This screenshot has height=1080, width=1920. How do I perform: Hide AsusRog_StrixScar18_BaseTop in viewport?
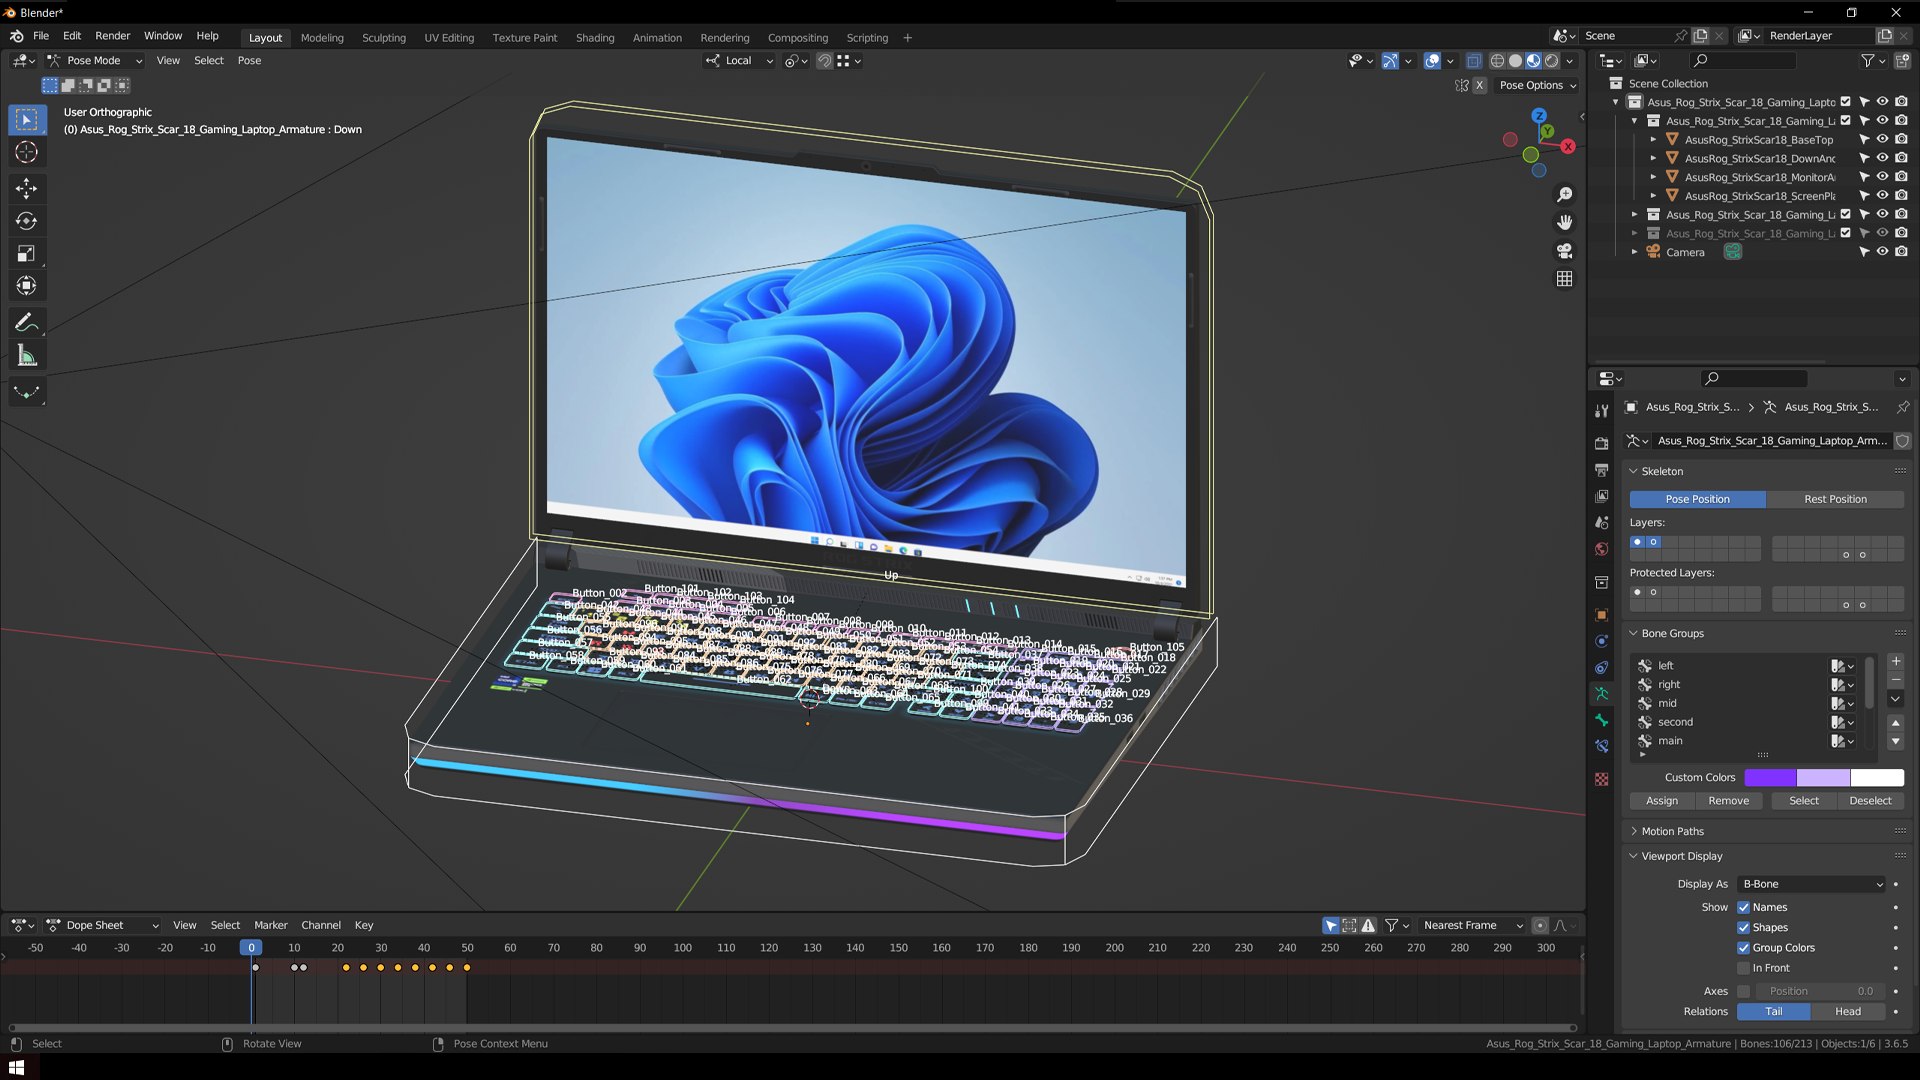tap(1882, 140)
